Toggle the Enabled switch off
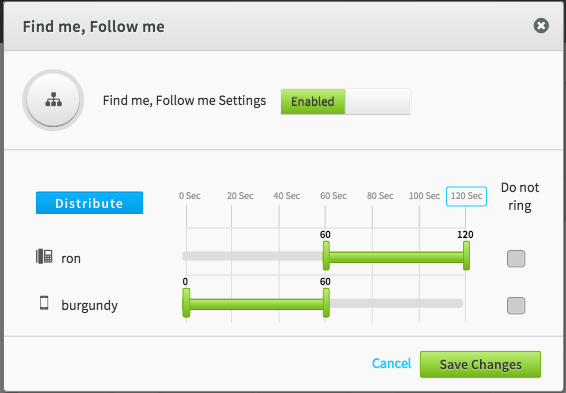This screenshot has height=393, width=566. [346, 101]
